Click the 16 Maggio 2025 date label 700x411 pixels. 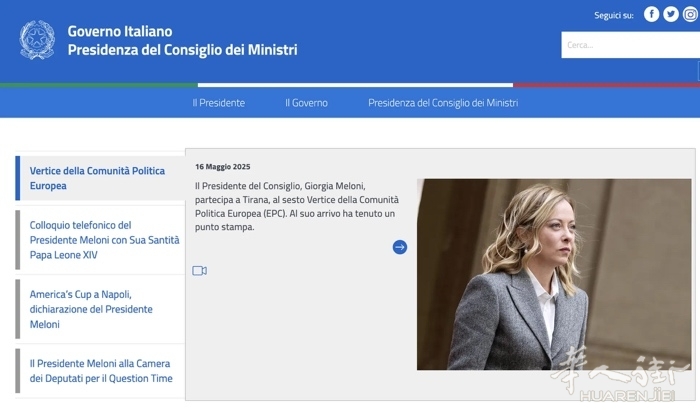click(x=224, y=166)
